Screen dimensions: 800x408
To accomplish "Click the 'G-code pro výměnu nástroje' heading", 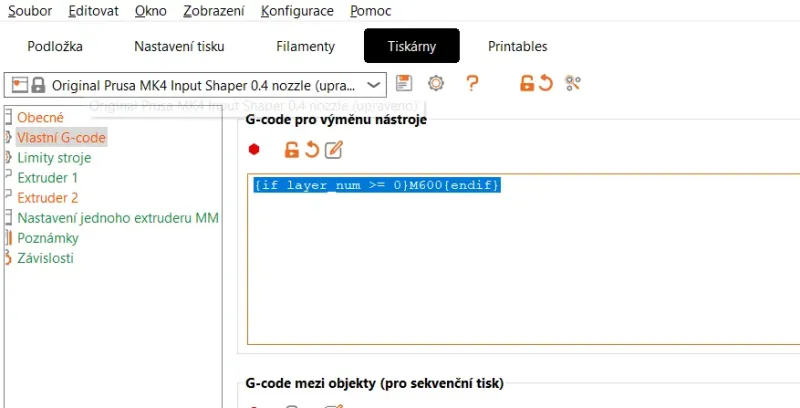I will click(336, 120).
